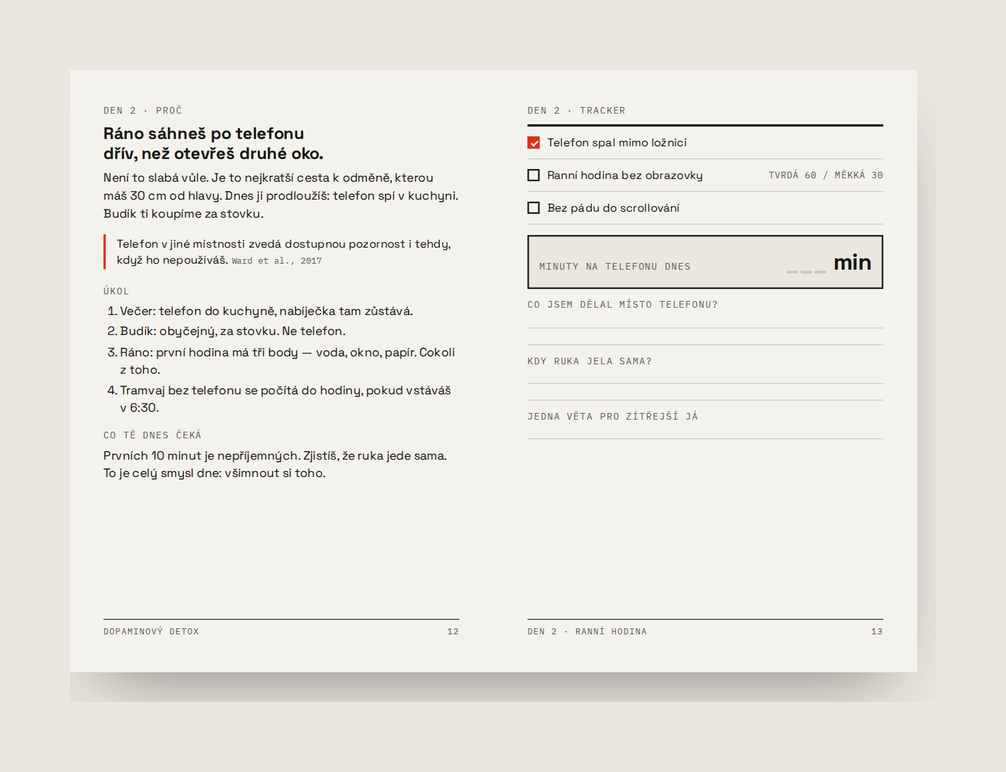Click the 'MINUTY NA TELEFONU DNES' label
1006x772 pixels.
pos(615,267)
